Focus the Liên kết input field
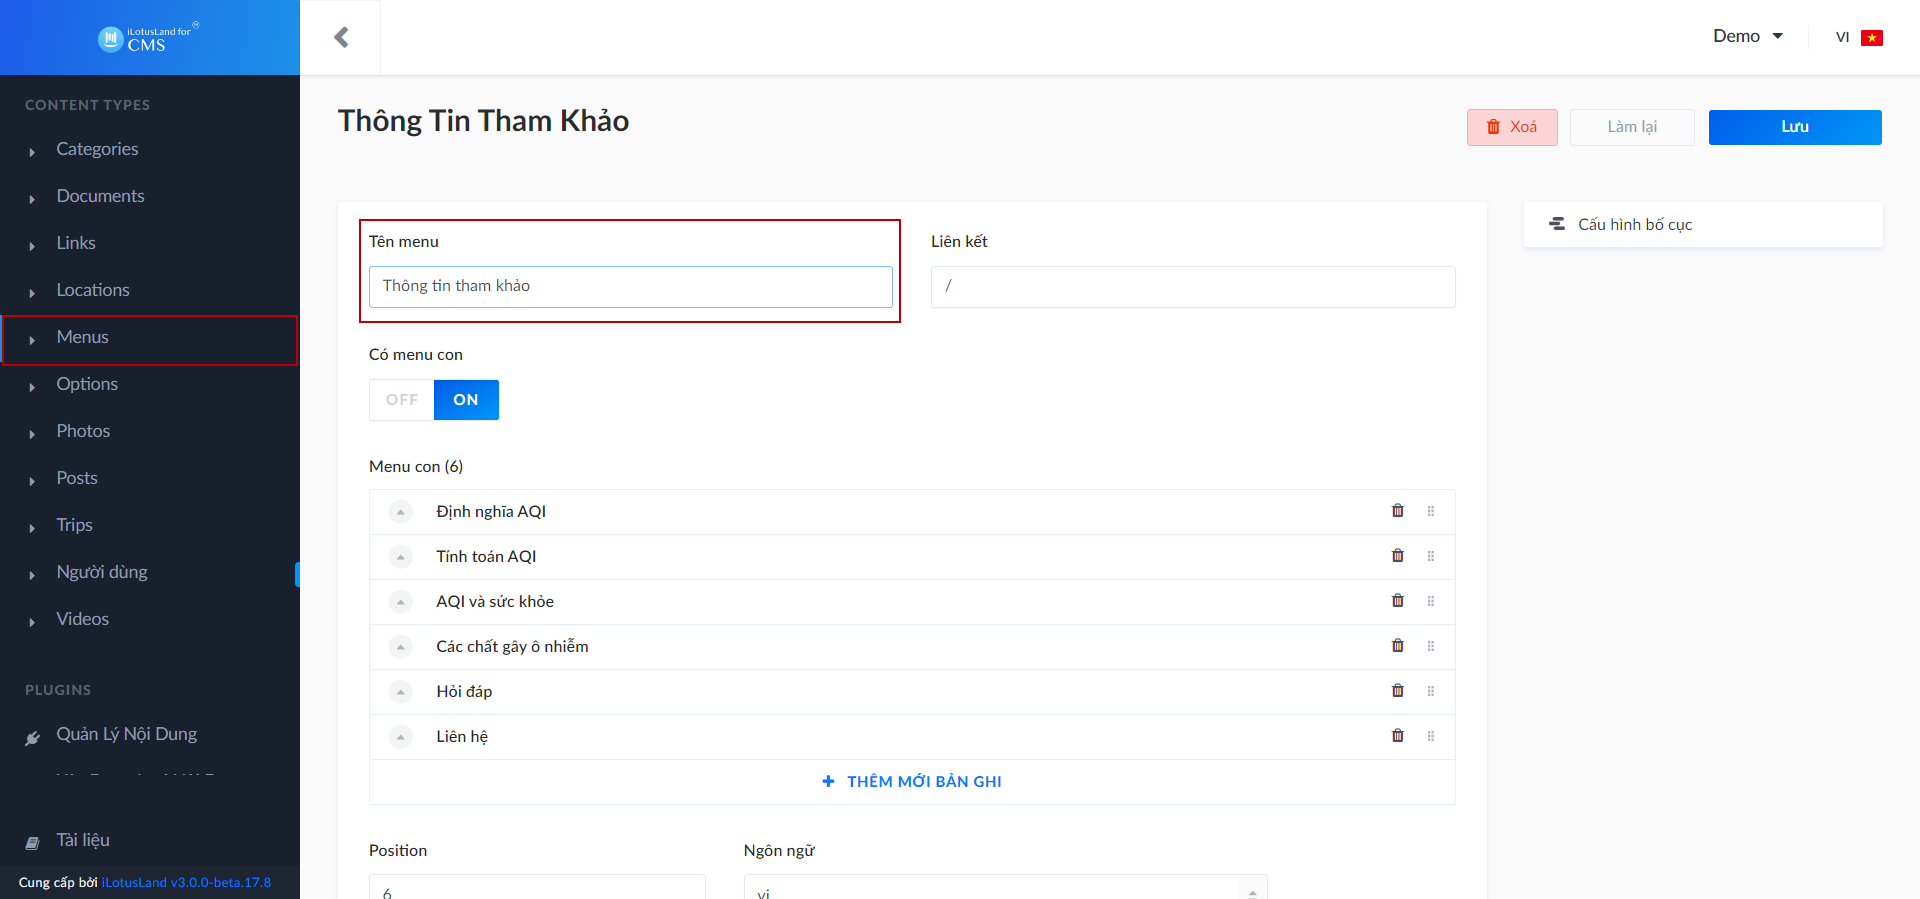The image size is (1920, 899). (1193, 287)
